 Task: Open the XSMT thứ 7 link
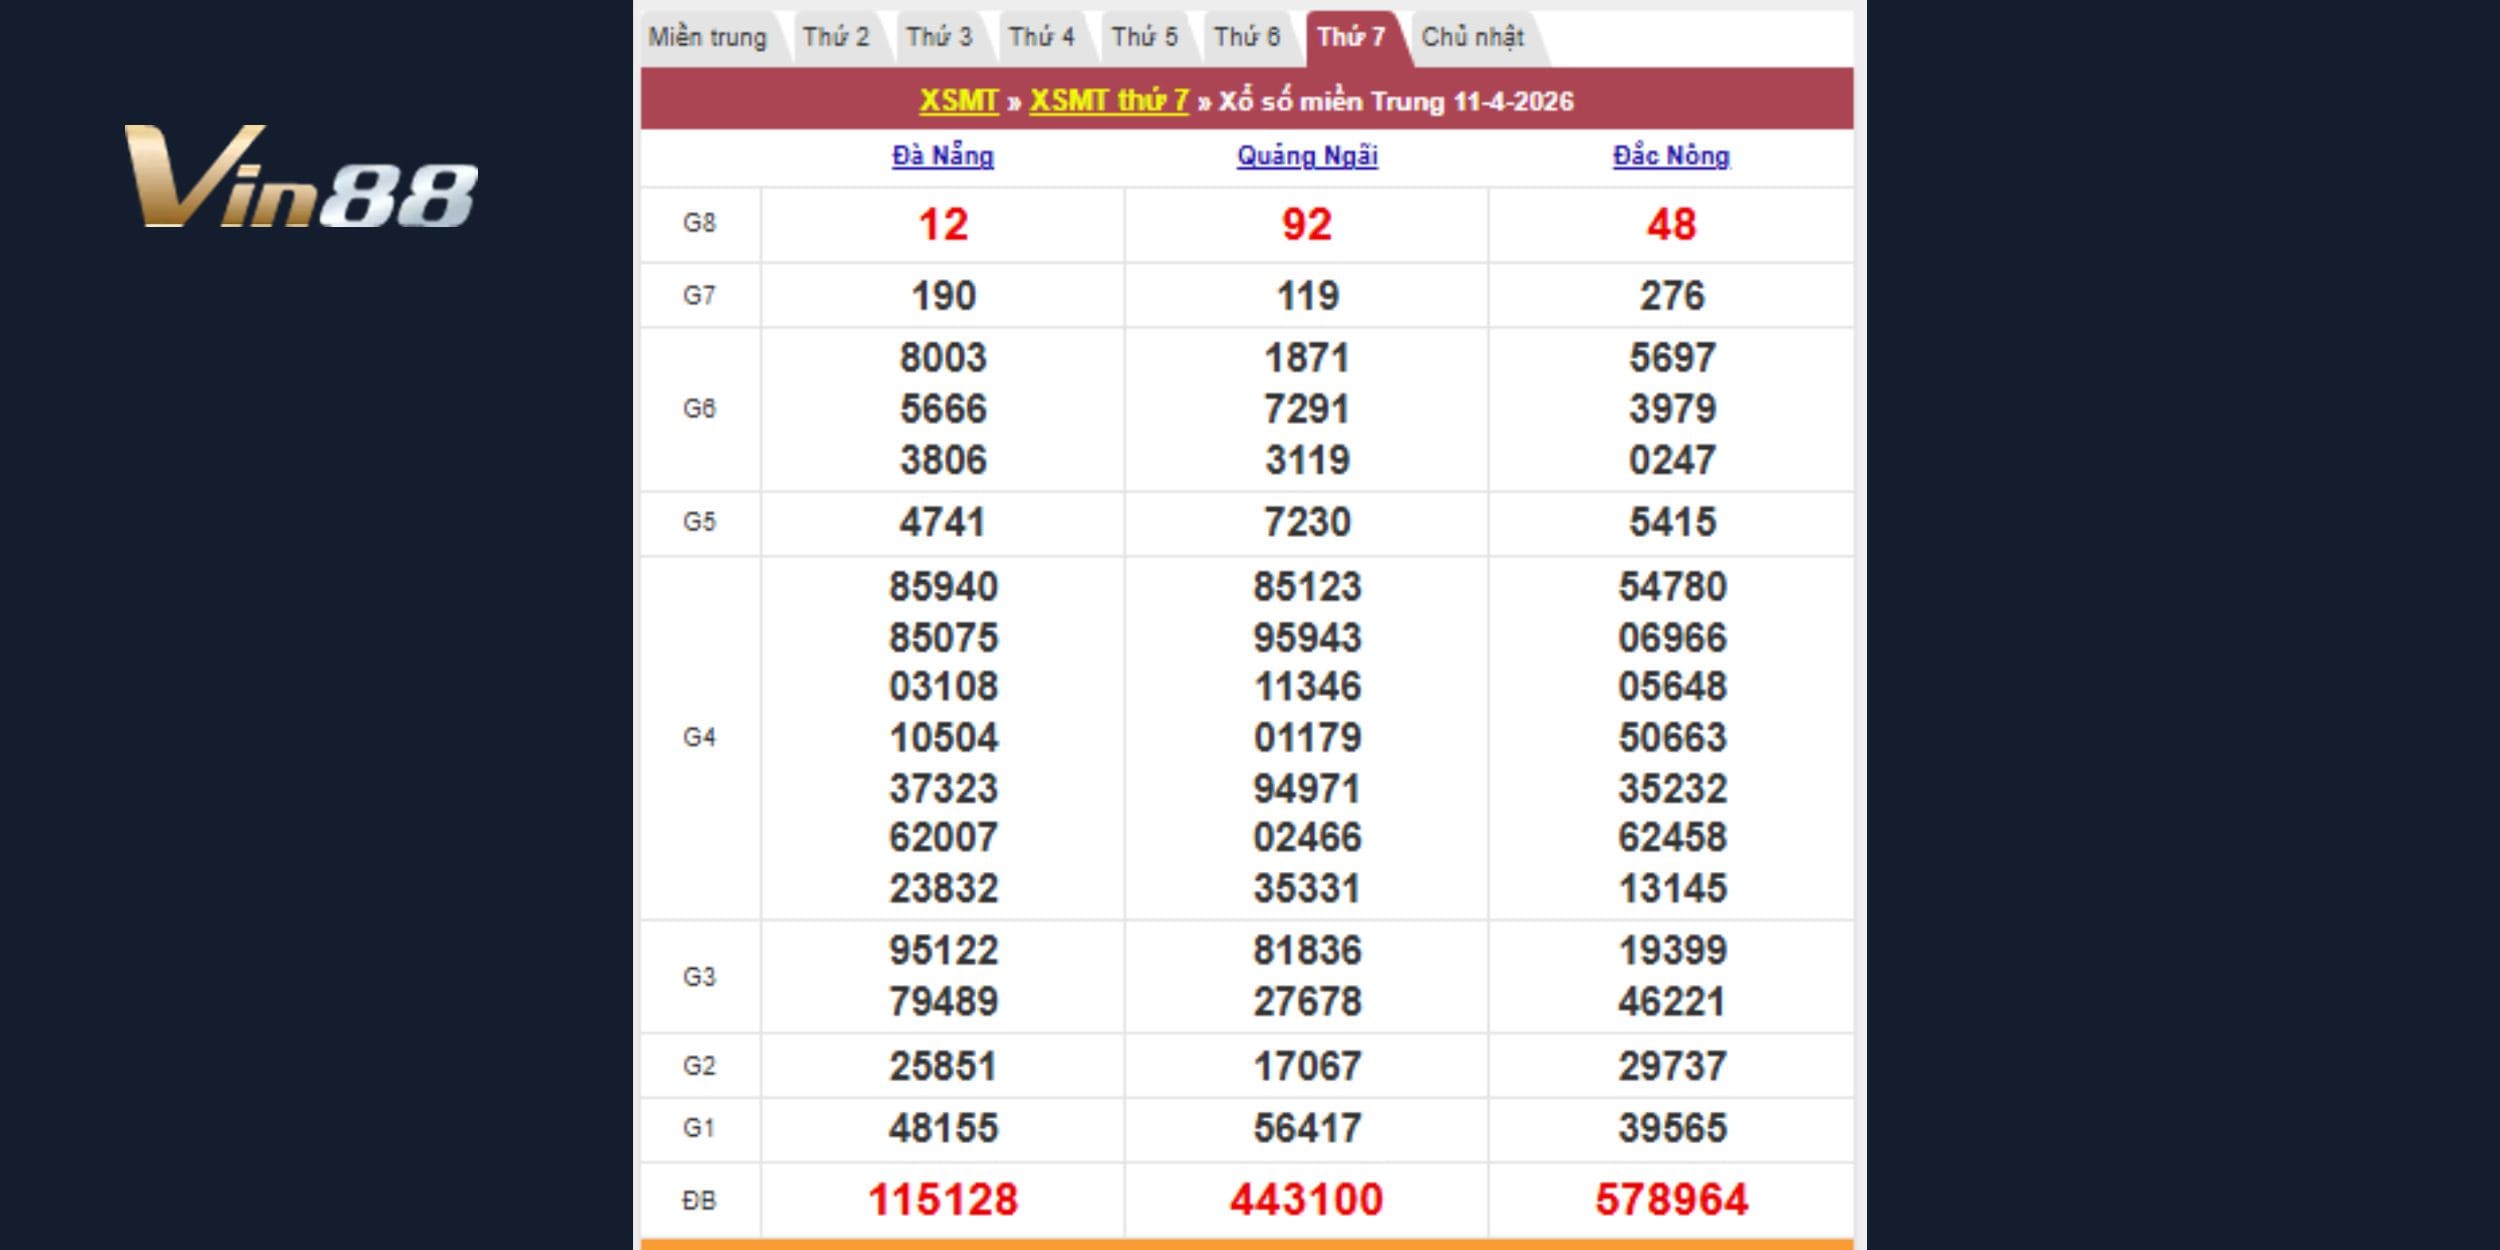1109,101
